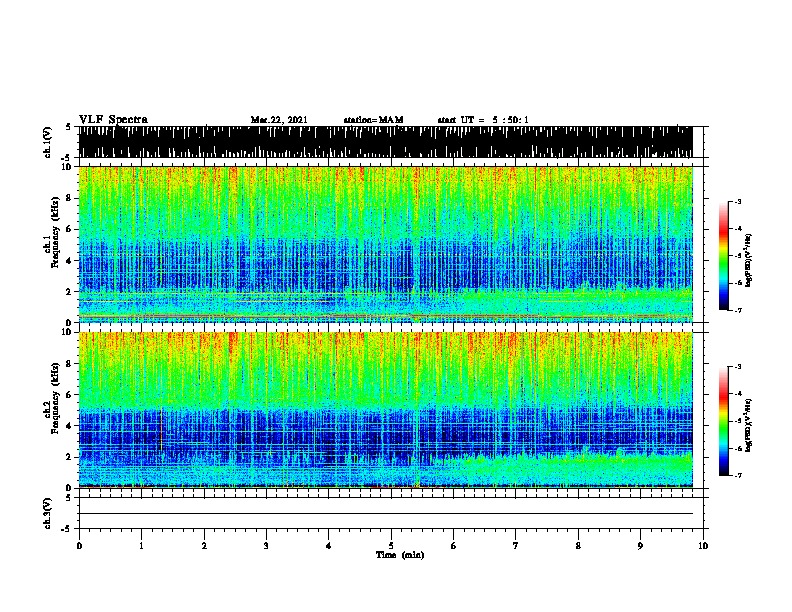
Task: Click the flat ch.3(V) trace line
Action: pyautogui.click(x=385, y=514)
